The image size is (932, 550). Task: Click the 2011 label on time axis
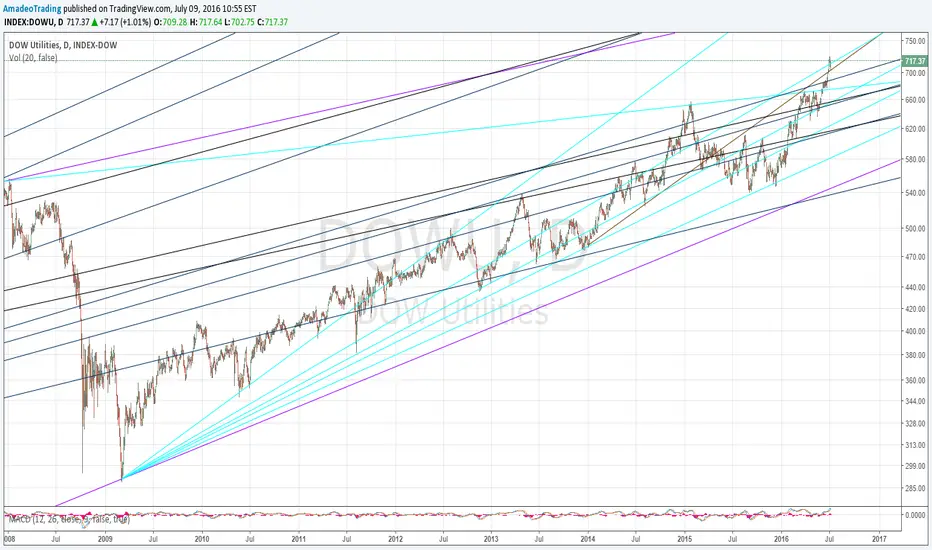click(298, 539)
